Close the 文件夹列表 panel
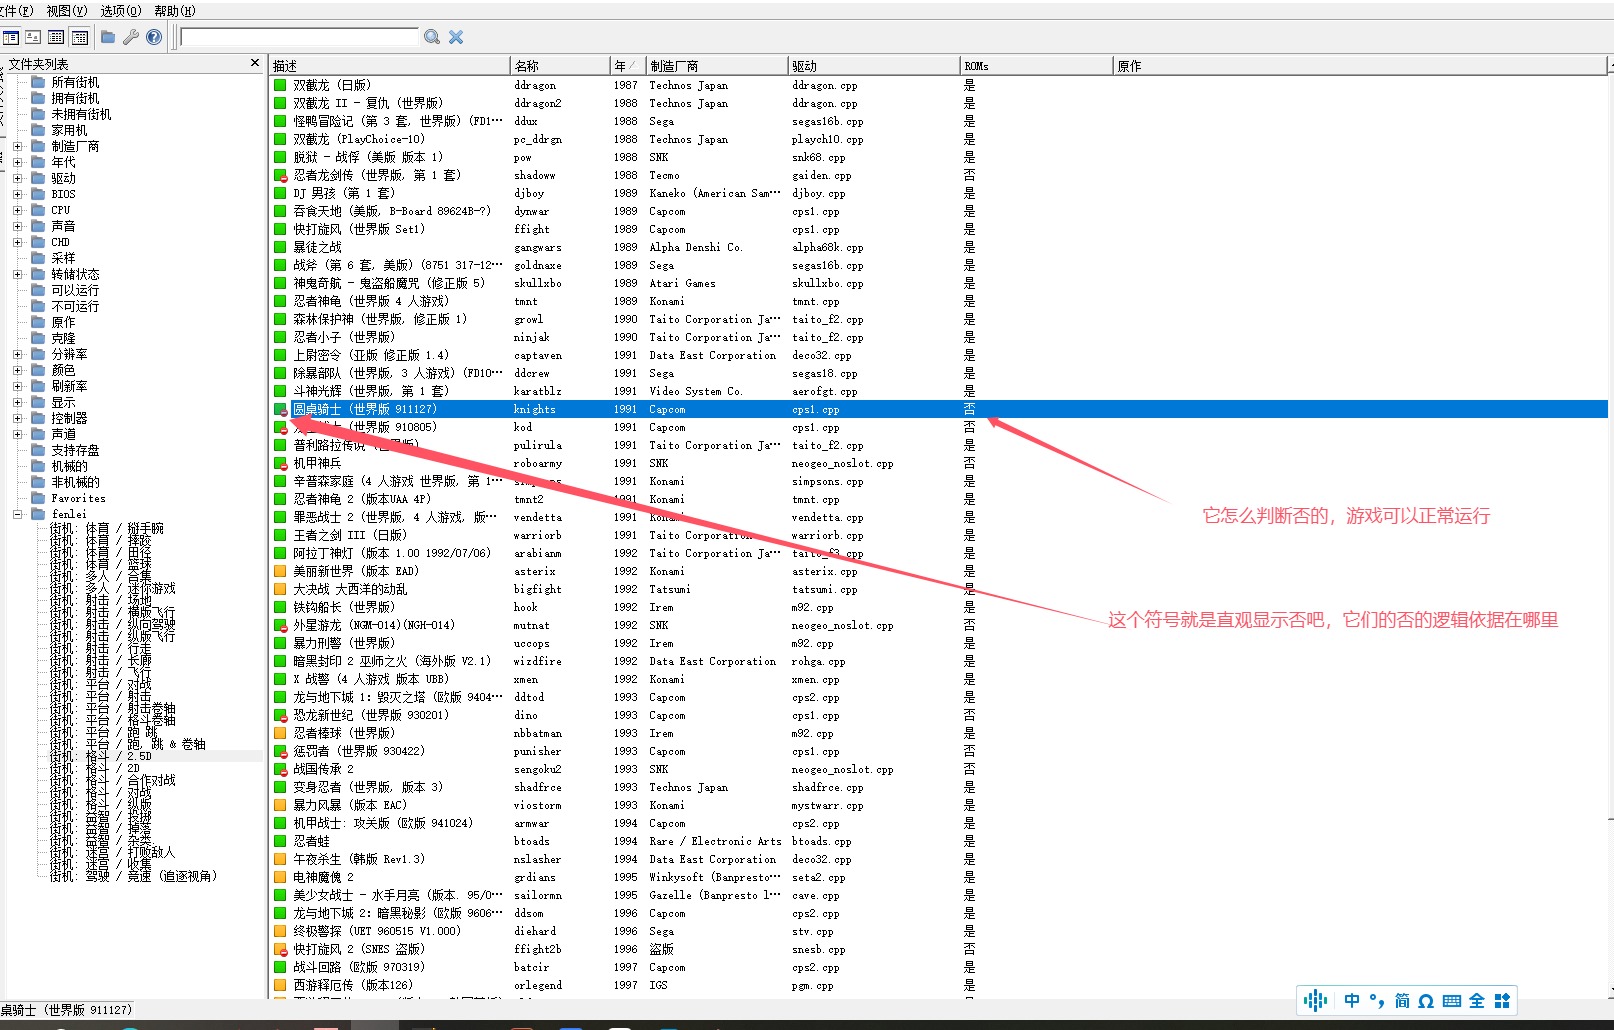 point(255,63)
